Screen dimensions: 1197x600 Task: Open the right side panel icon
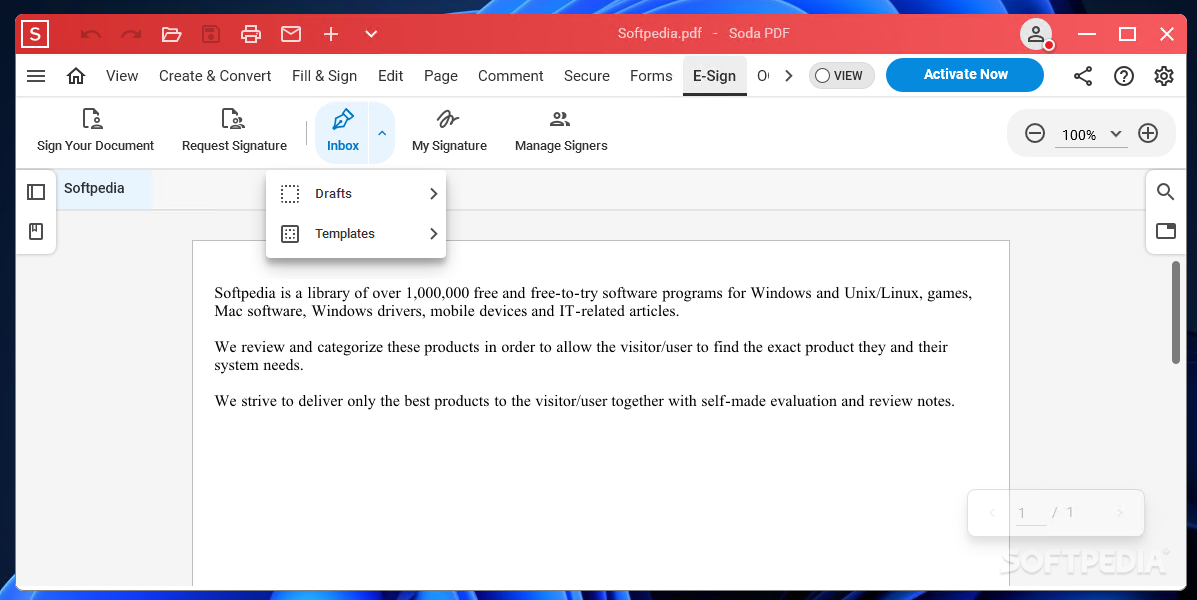pyautogui.click(x=1166, y=231)
